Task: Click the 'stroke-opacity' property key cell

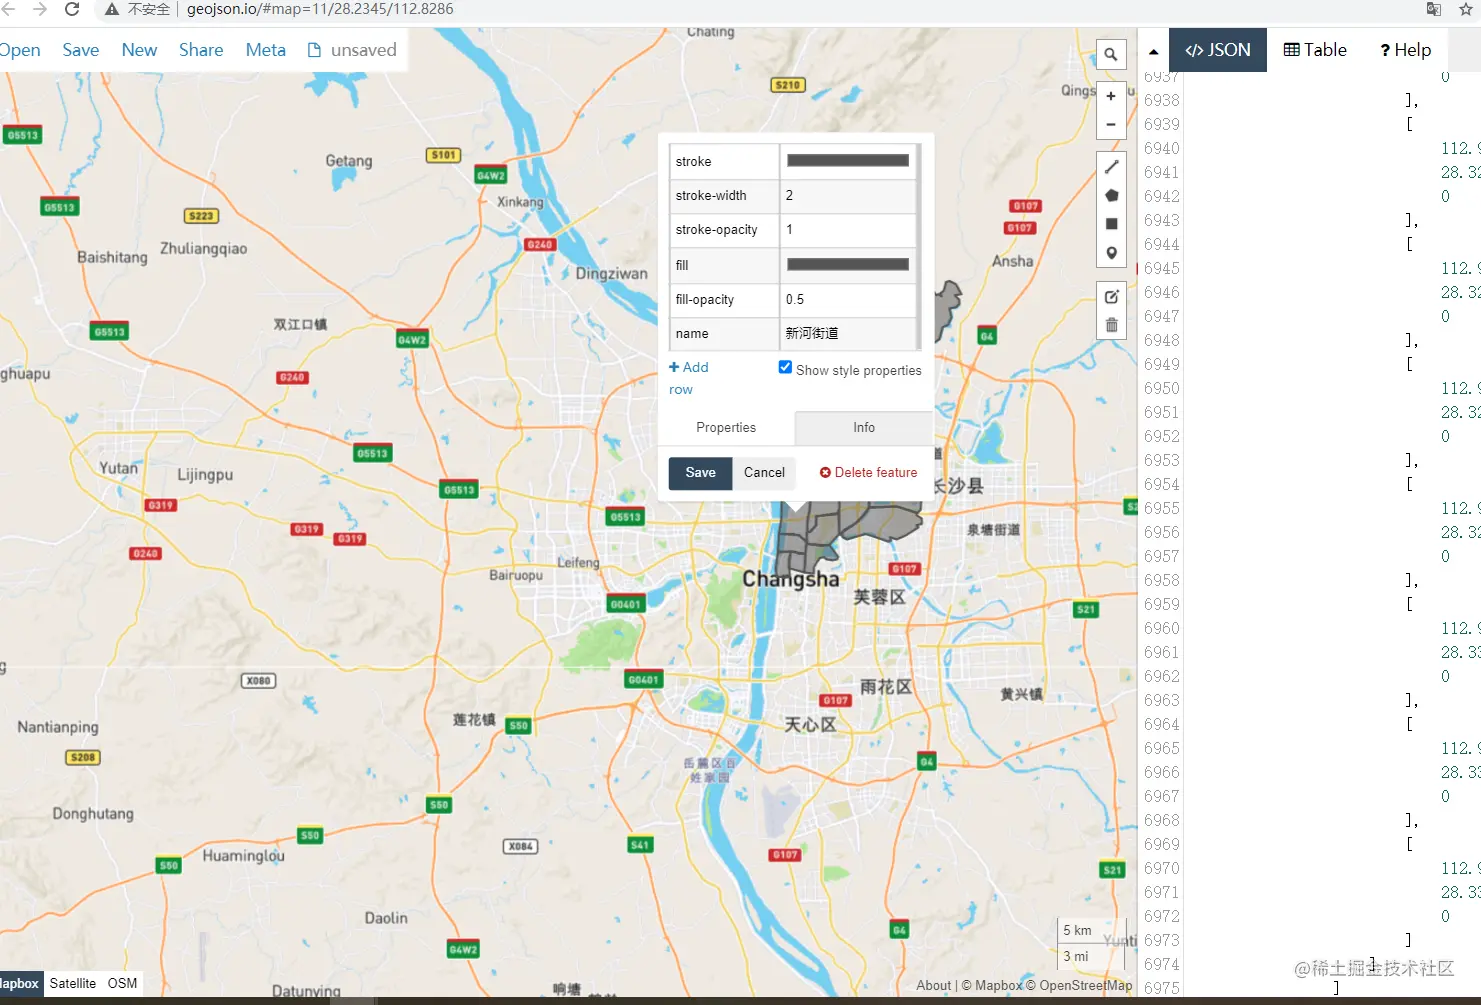Action: coord(725,230)
